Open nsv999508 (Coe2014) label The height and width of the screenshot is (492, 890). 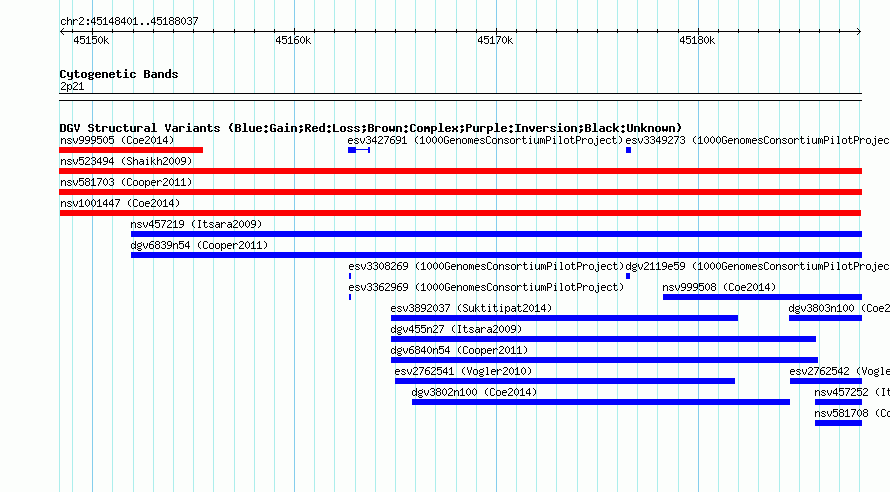[x=719, y=287]
